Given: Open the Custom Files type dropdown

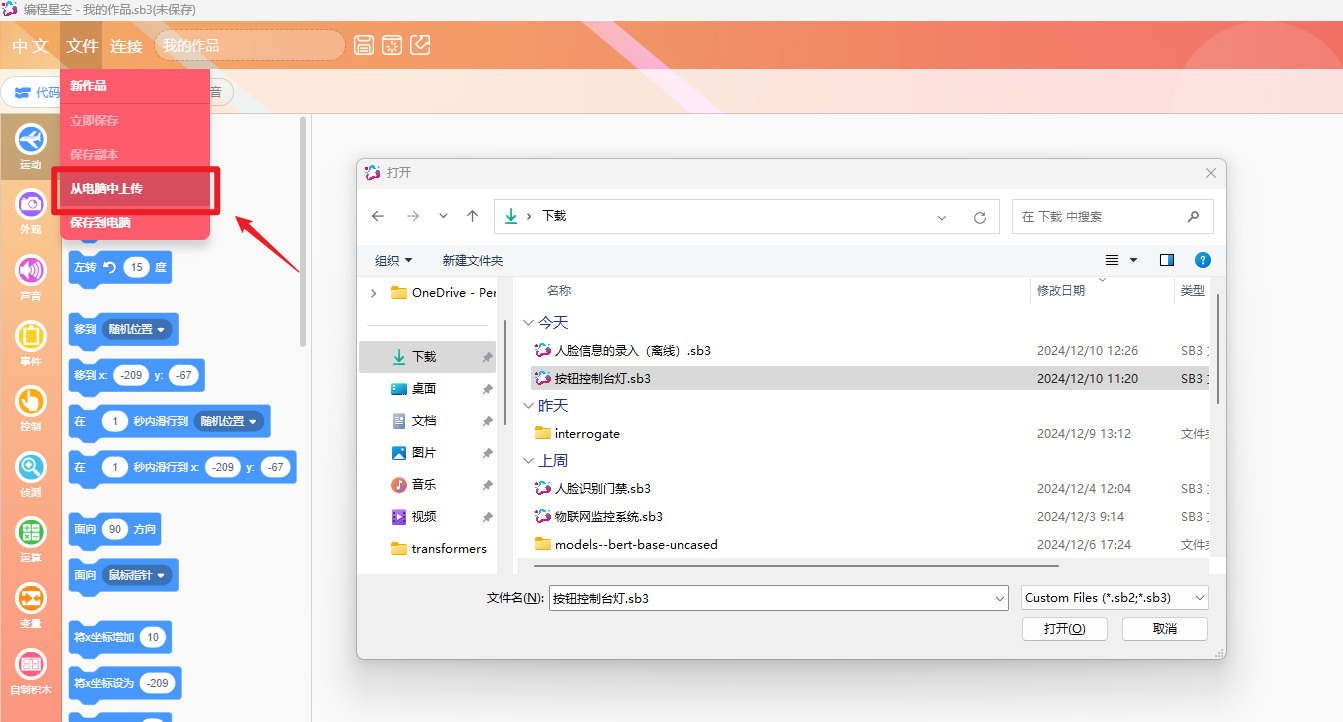Looking at the screenshot, I should point(1114,598).
